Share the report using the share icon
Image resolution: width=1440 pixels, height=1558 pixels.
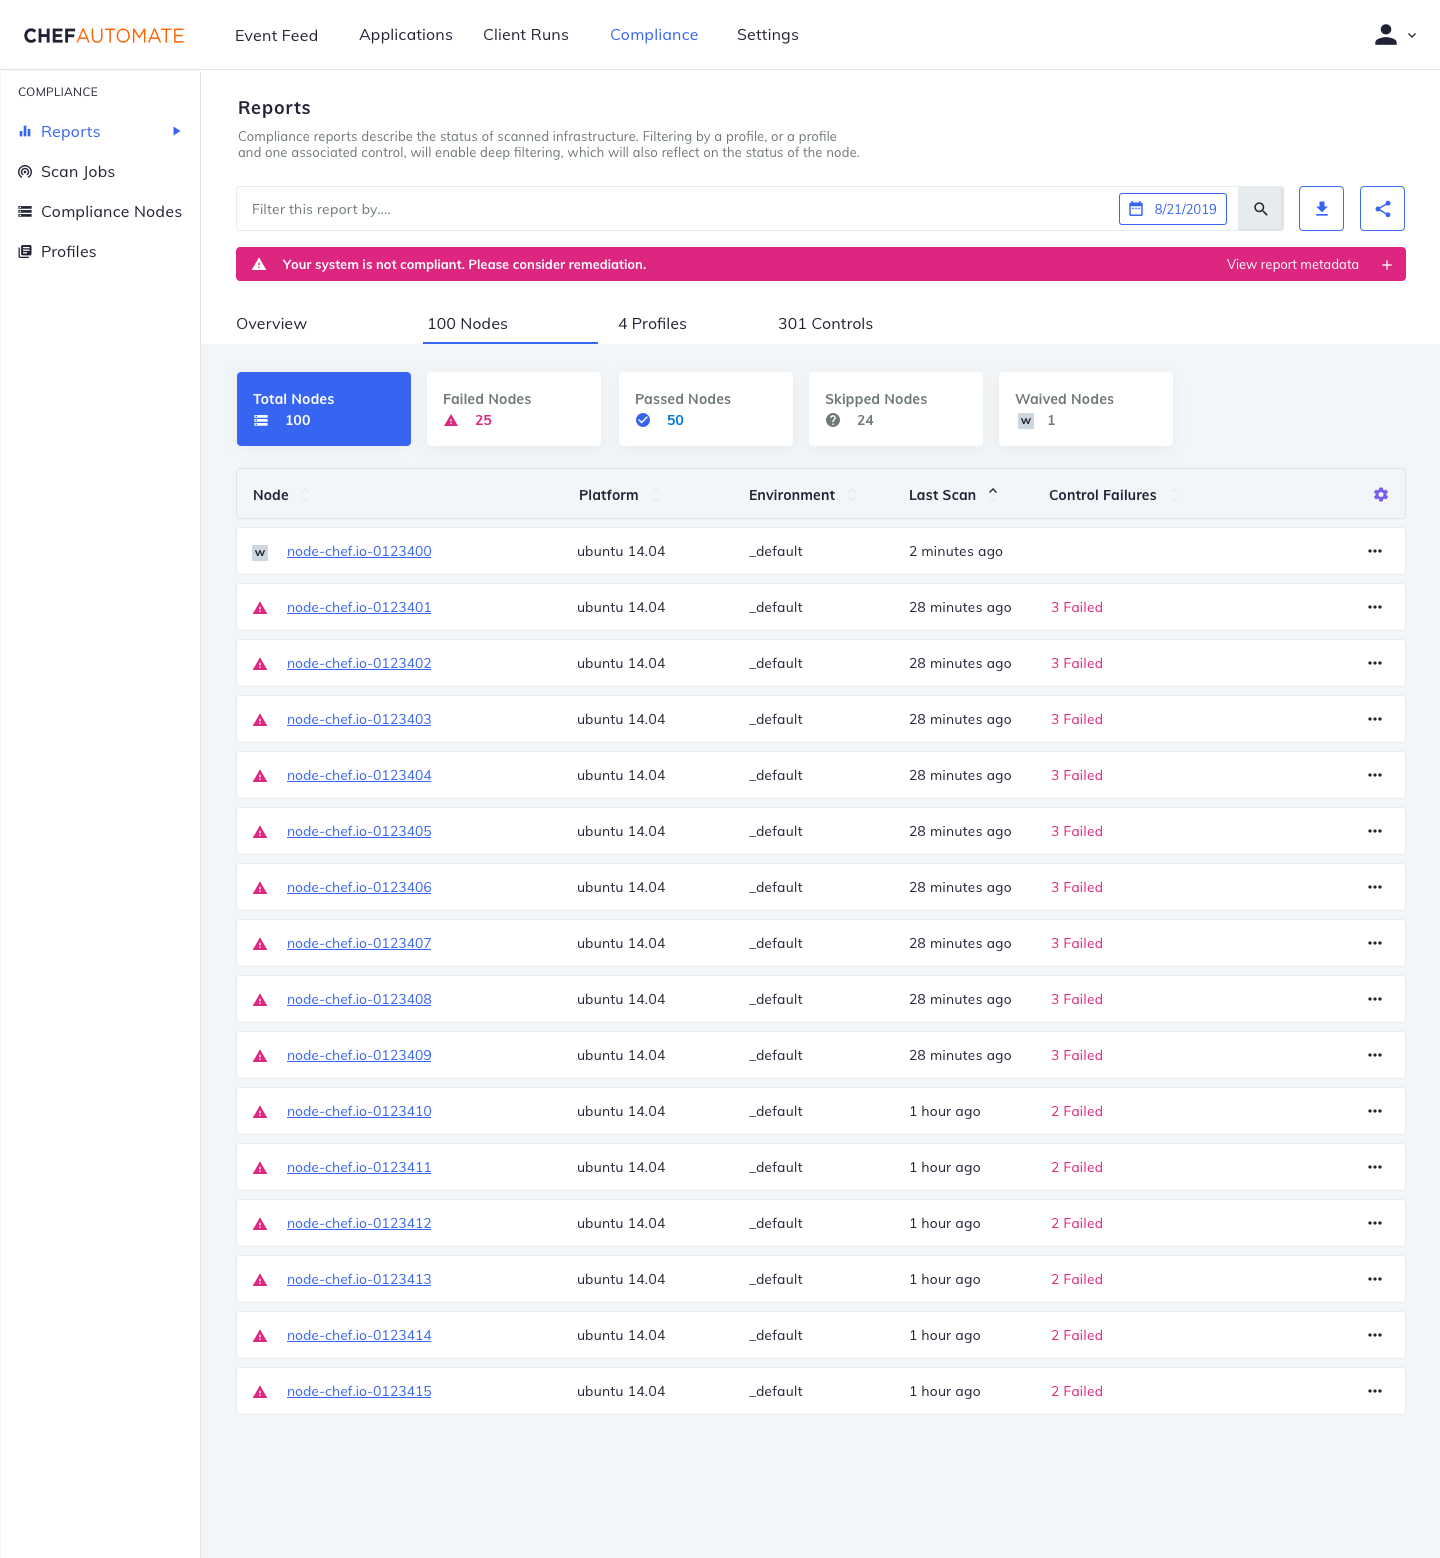(1382, 208)
